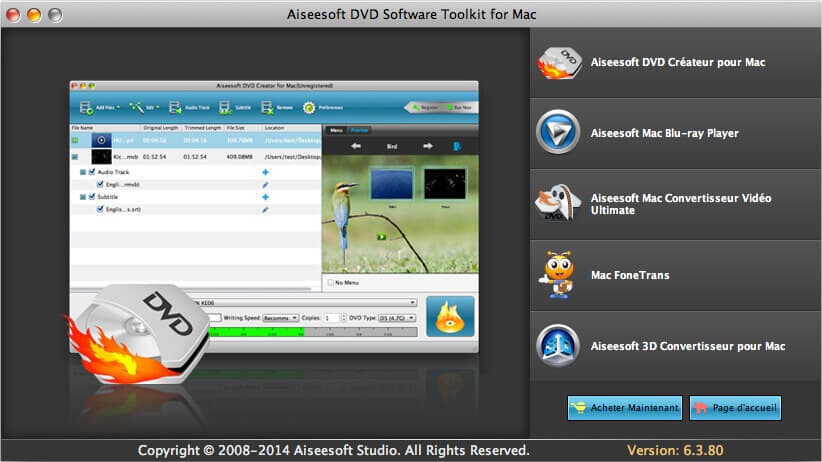Collapse the Kic...mvb file row expander
Viewport: 822px width, 462px height.
pos(75,157)
